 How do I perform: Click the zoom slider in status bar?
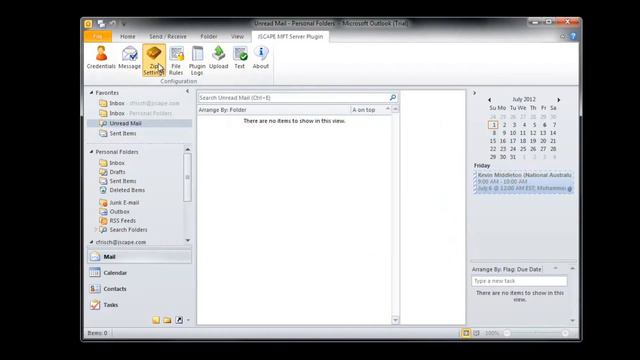pyautogui.click(x=536, y=333)
